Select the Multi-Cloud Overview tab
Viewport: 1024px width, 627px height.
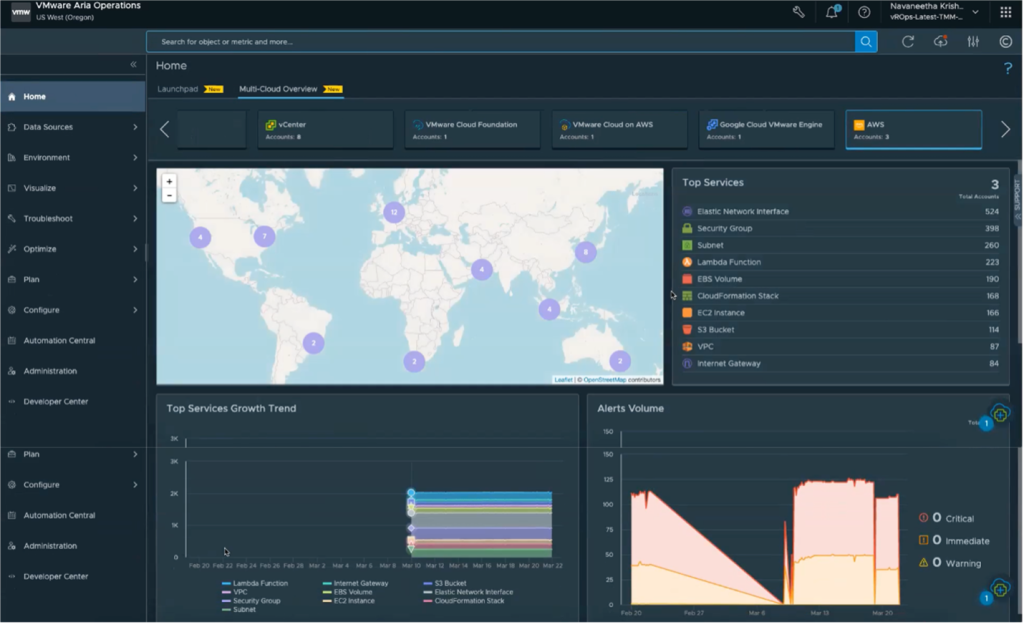278,89
